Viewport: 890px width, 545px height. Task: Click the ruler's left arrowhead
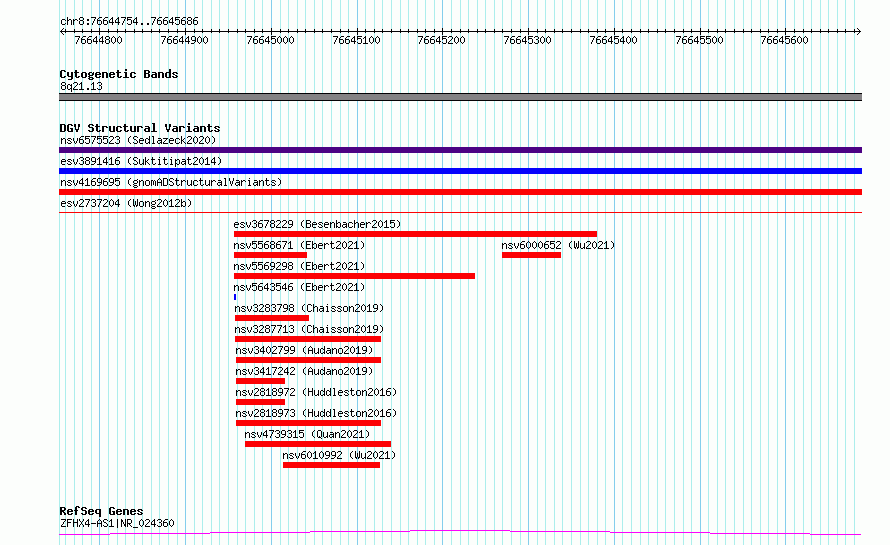tap(62, 32)
